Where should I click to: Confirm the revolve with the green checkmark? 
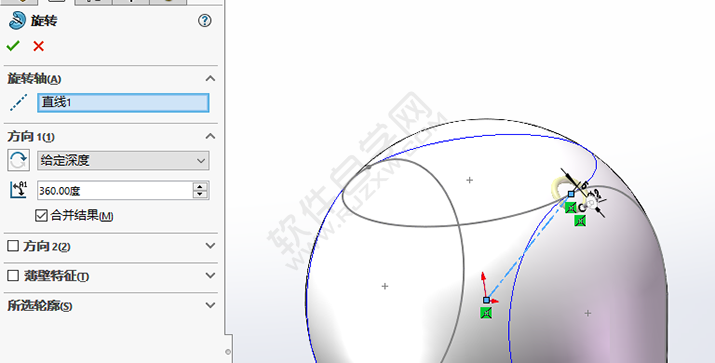point(13,46)
